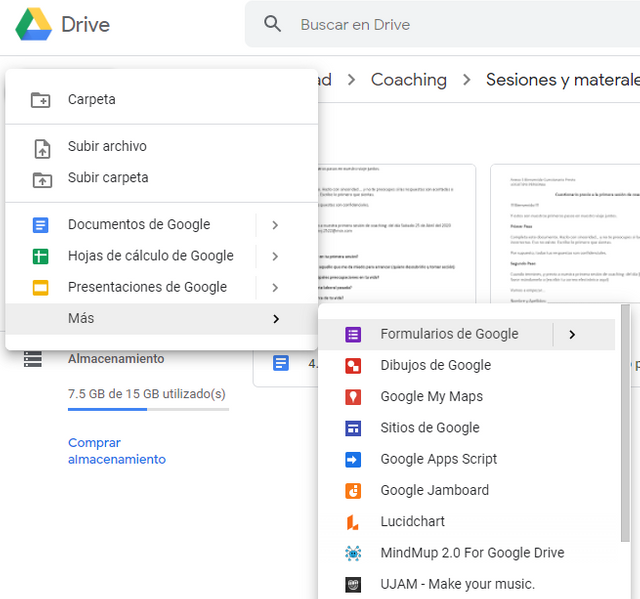
Task: Choose Sitios de Google
Action: 467,428
